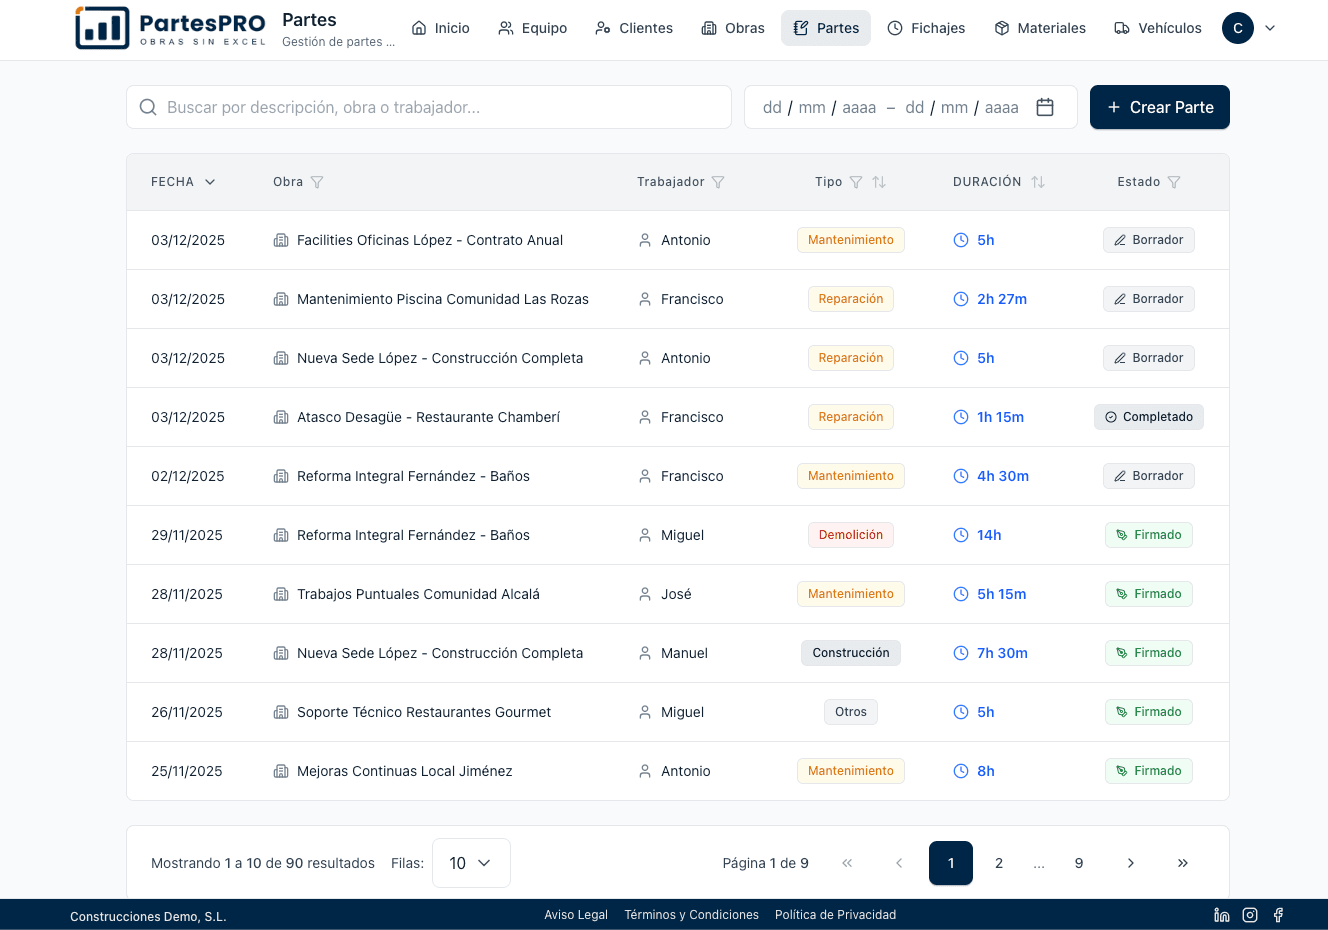The height and width of the screenshot is (930, 1328).
Task: Expand the rows per page dropdown
Action: [471, 863]
